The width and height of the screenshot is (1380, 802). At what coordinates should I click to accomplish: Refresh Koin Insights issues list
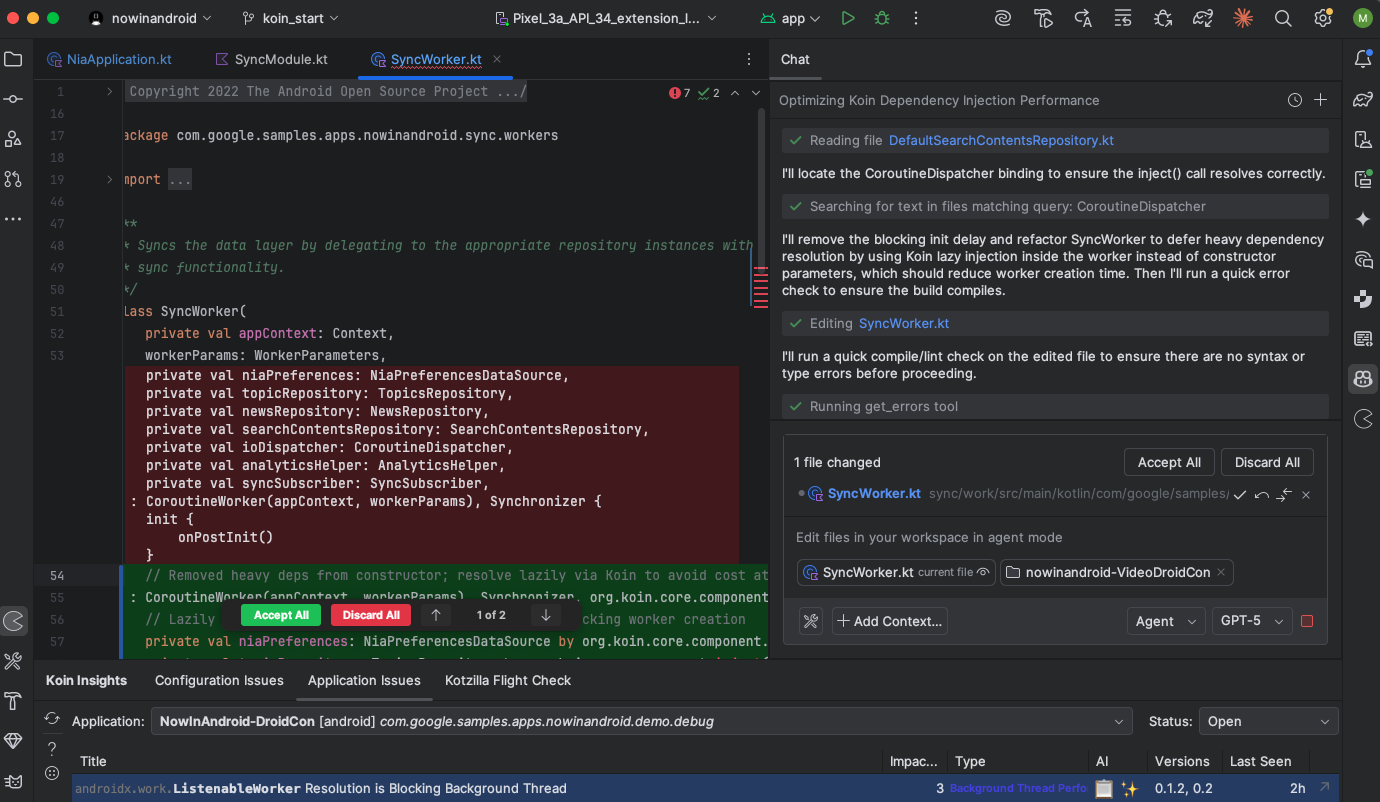coord(52,720)
